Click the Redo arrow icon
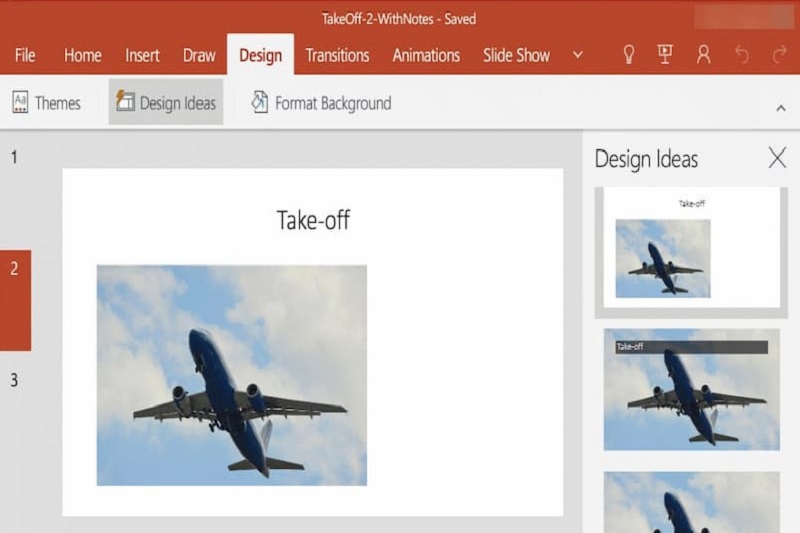The width and height of the screenshot is (800, 533). tap(779, 55)
